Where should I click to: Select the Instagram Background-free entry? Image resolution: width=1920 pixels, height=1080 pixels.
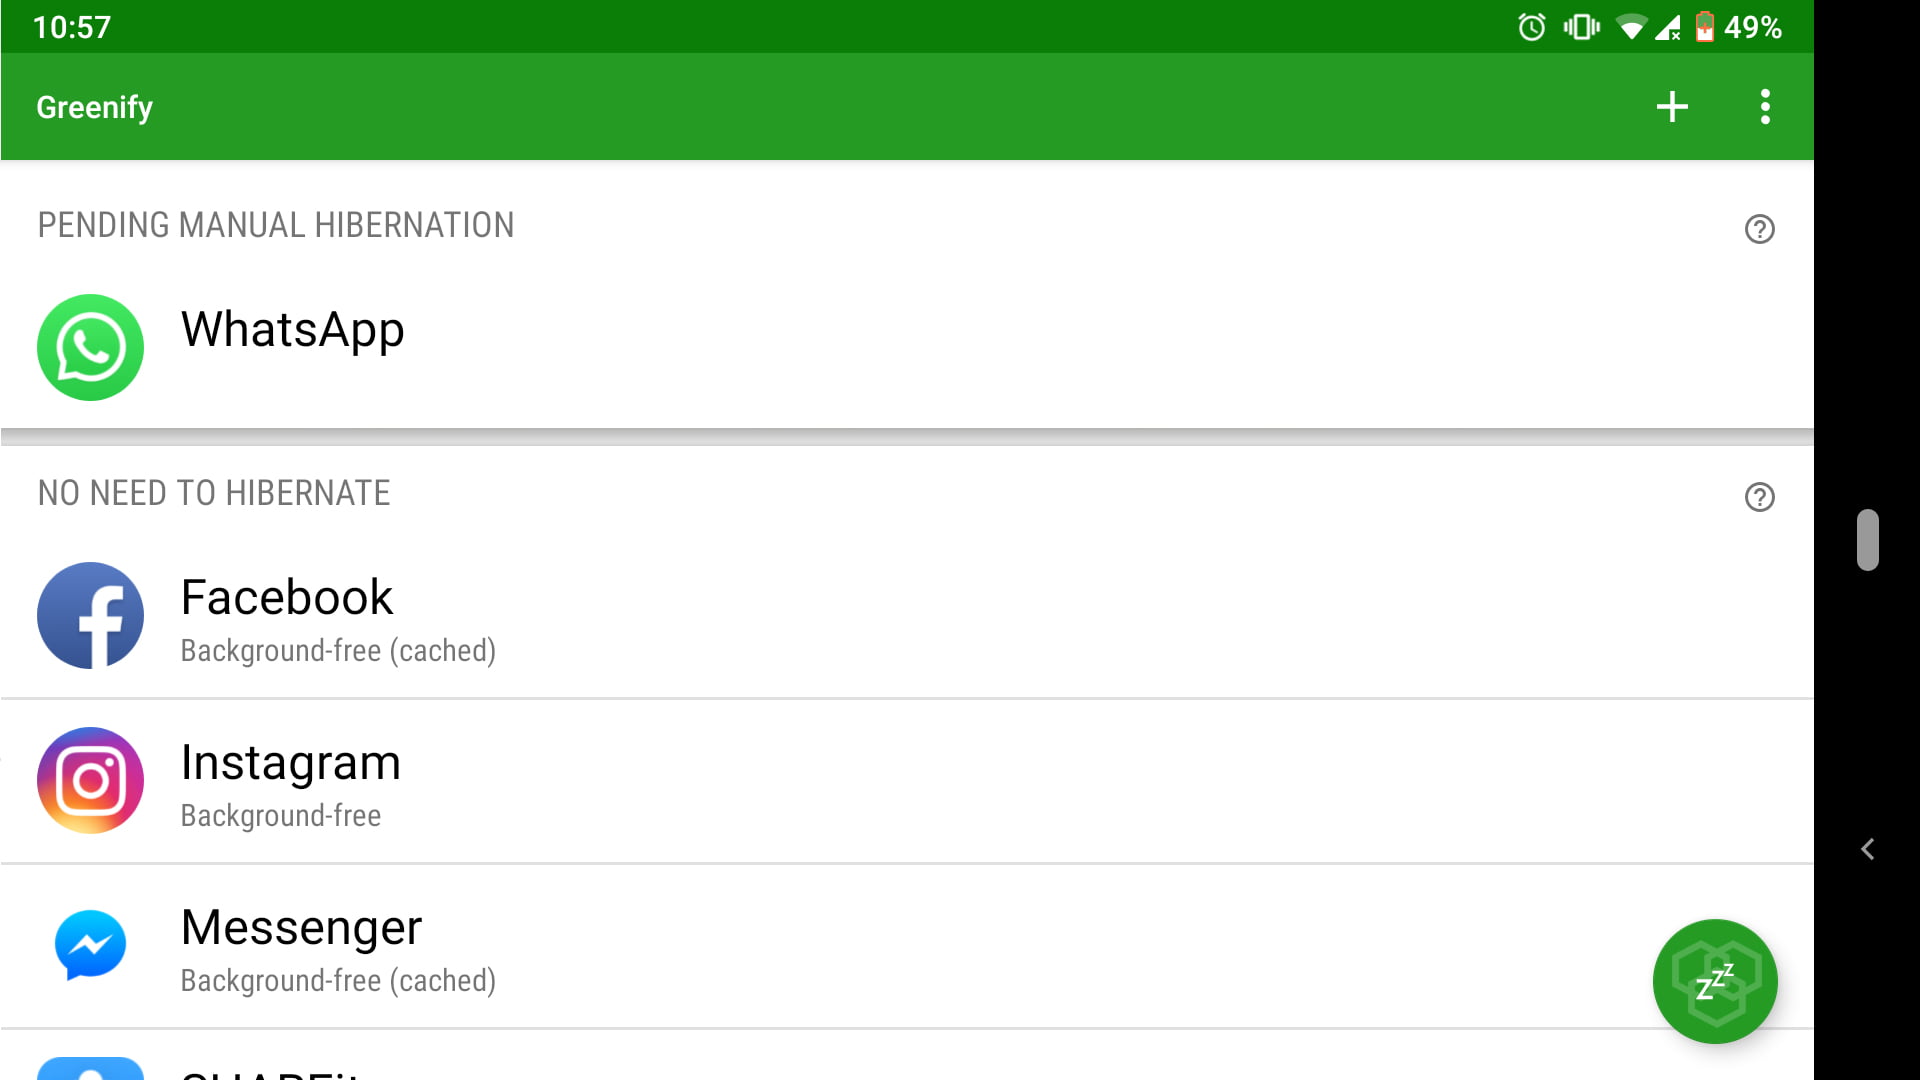tap(907, 781)
